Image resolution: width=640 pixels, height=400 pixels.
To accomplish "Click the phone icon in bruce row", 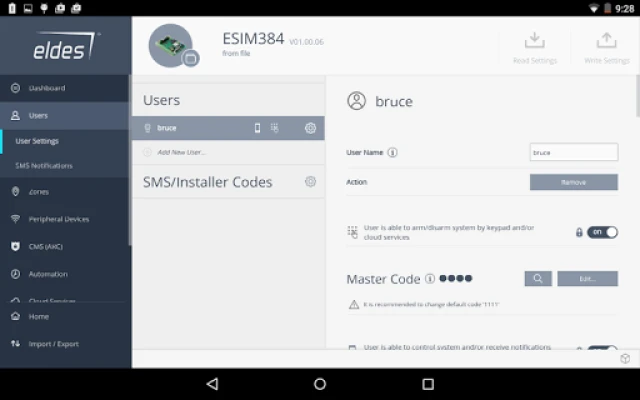I will pyautogui.click(x=257, y=128).
